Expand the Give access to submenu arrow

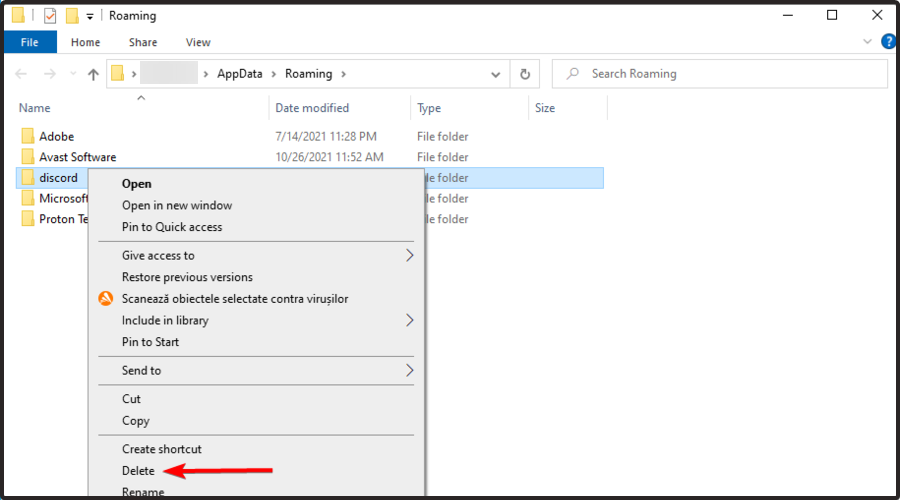click(x=409, y=255)
